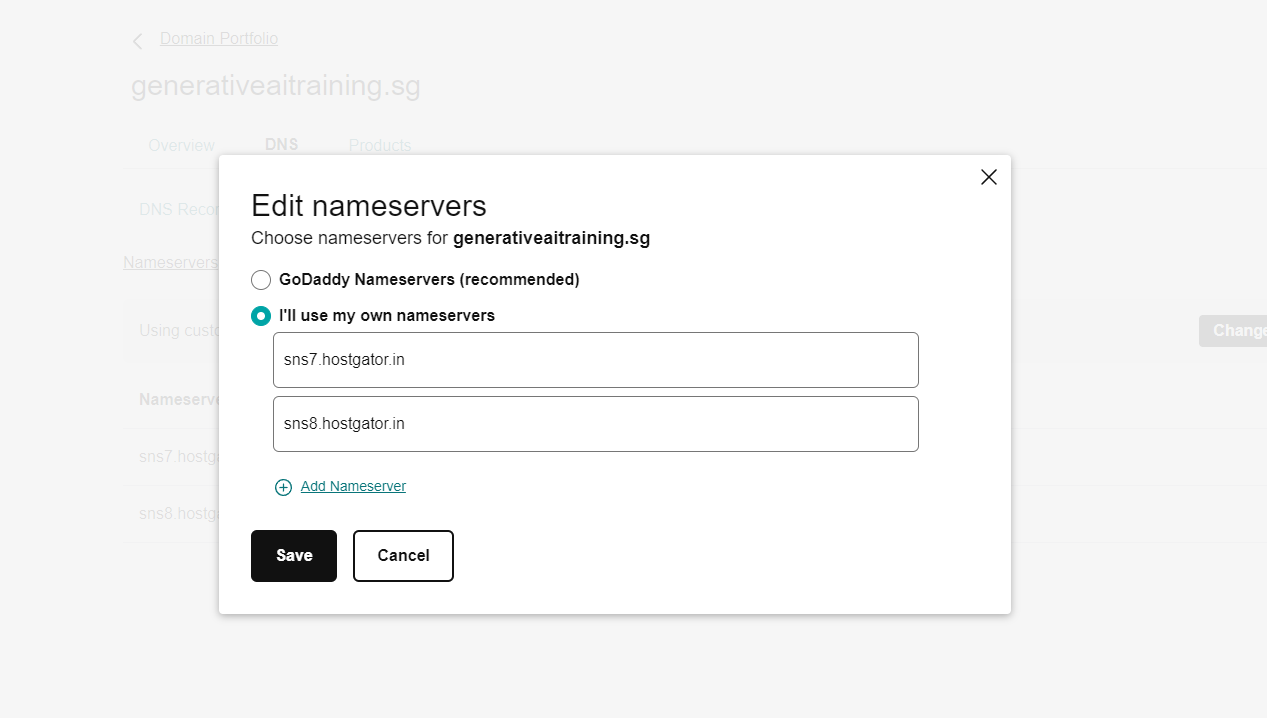Click the Edit nameservers dialog title
Viewport: 1267px width, 718px height.
pos(369,206)
